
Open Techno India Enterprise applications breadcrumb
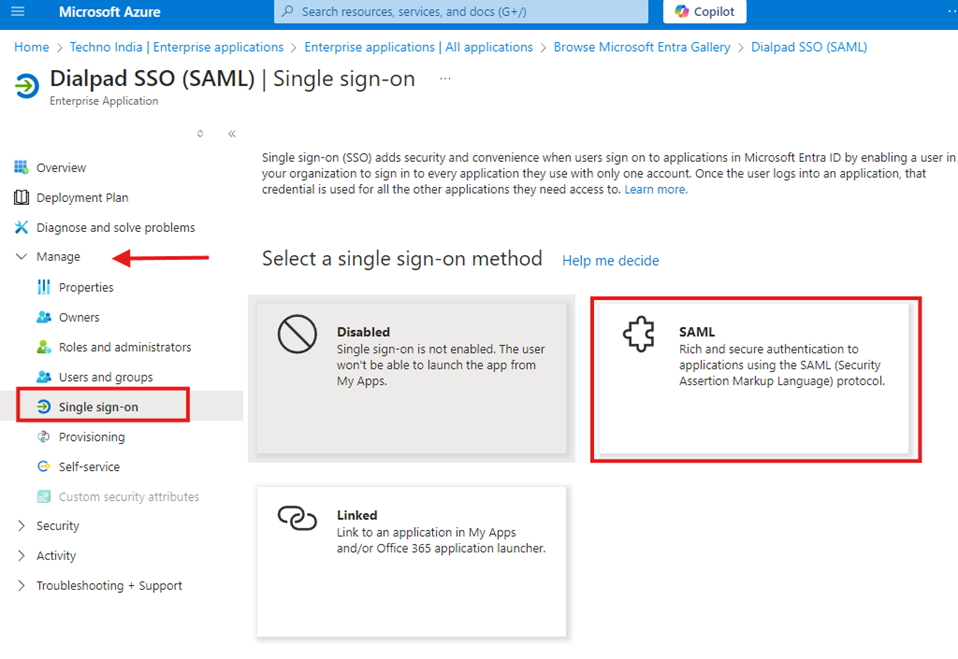(177, 47)
